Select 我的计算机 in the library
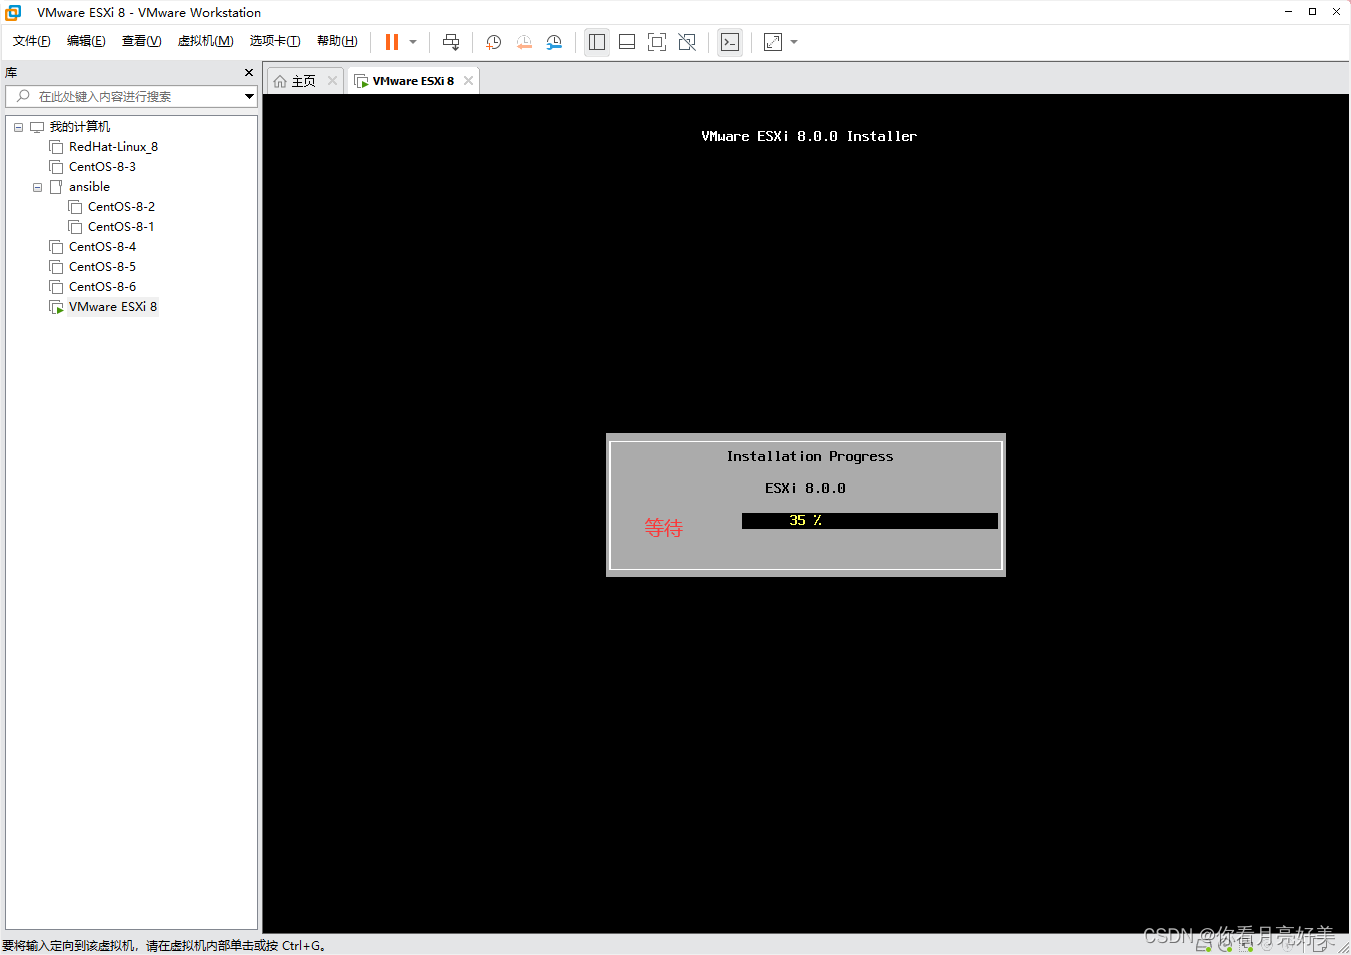 (80, 127)
